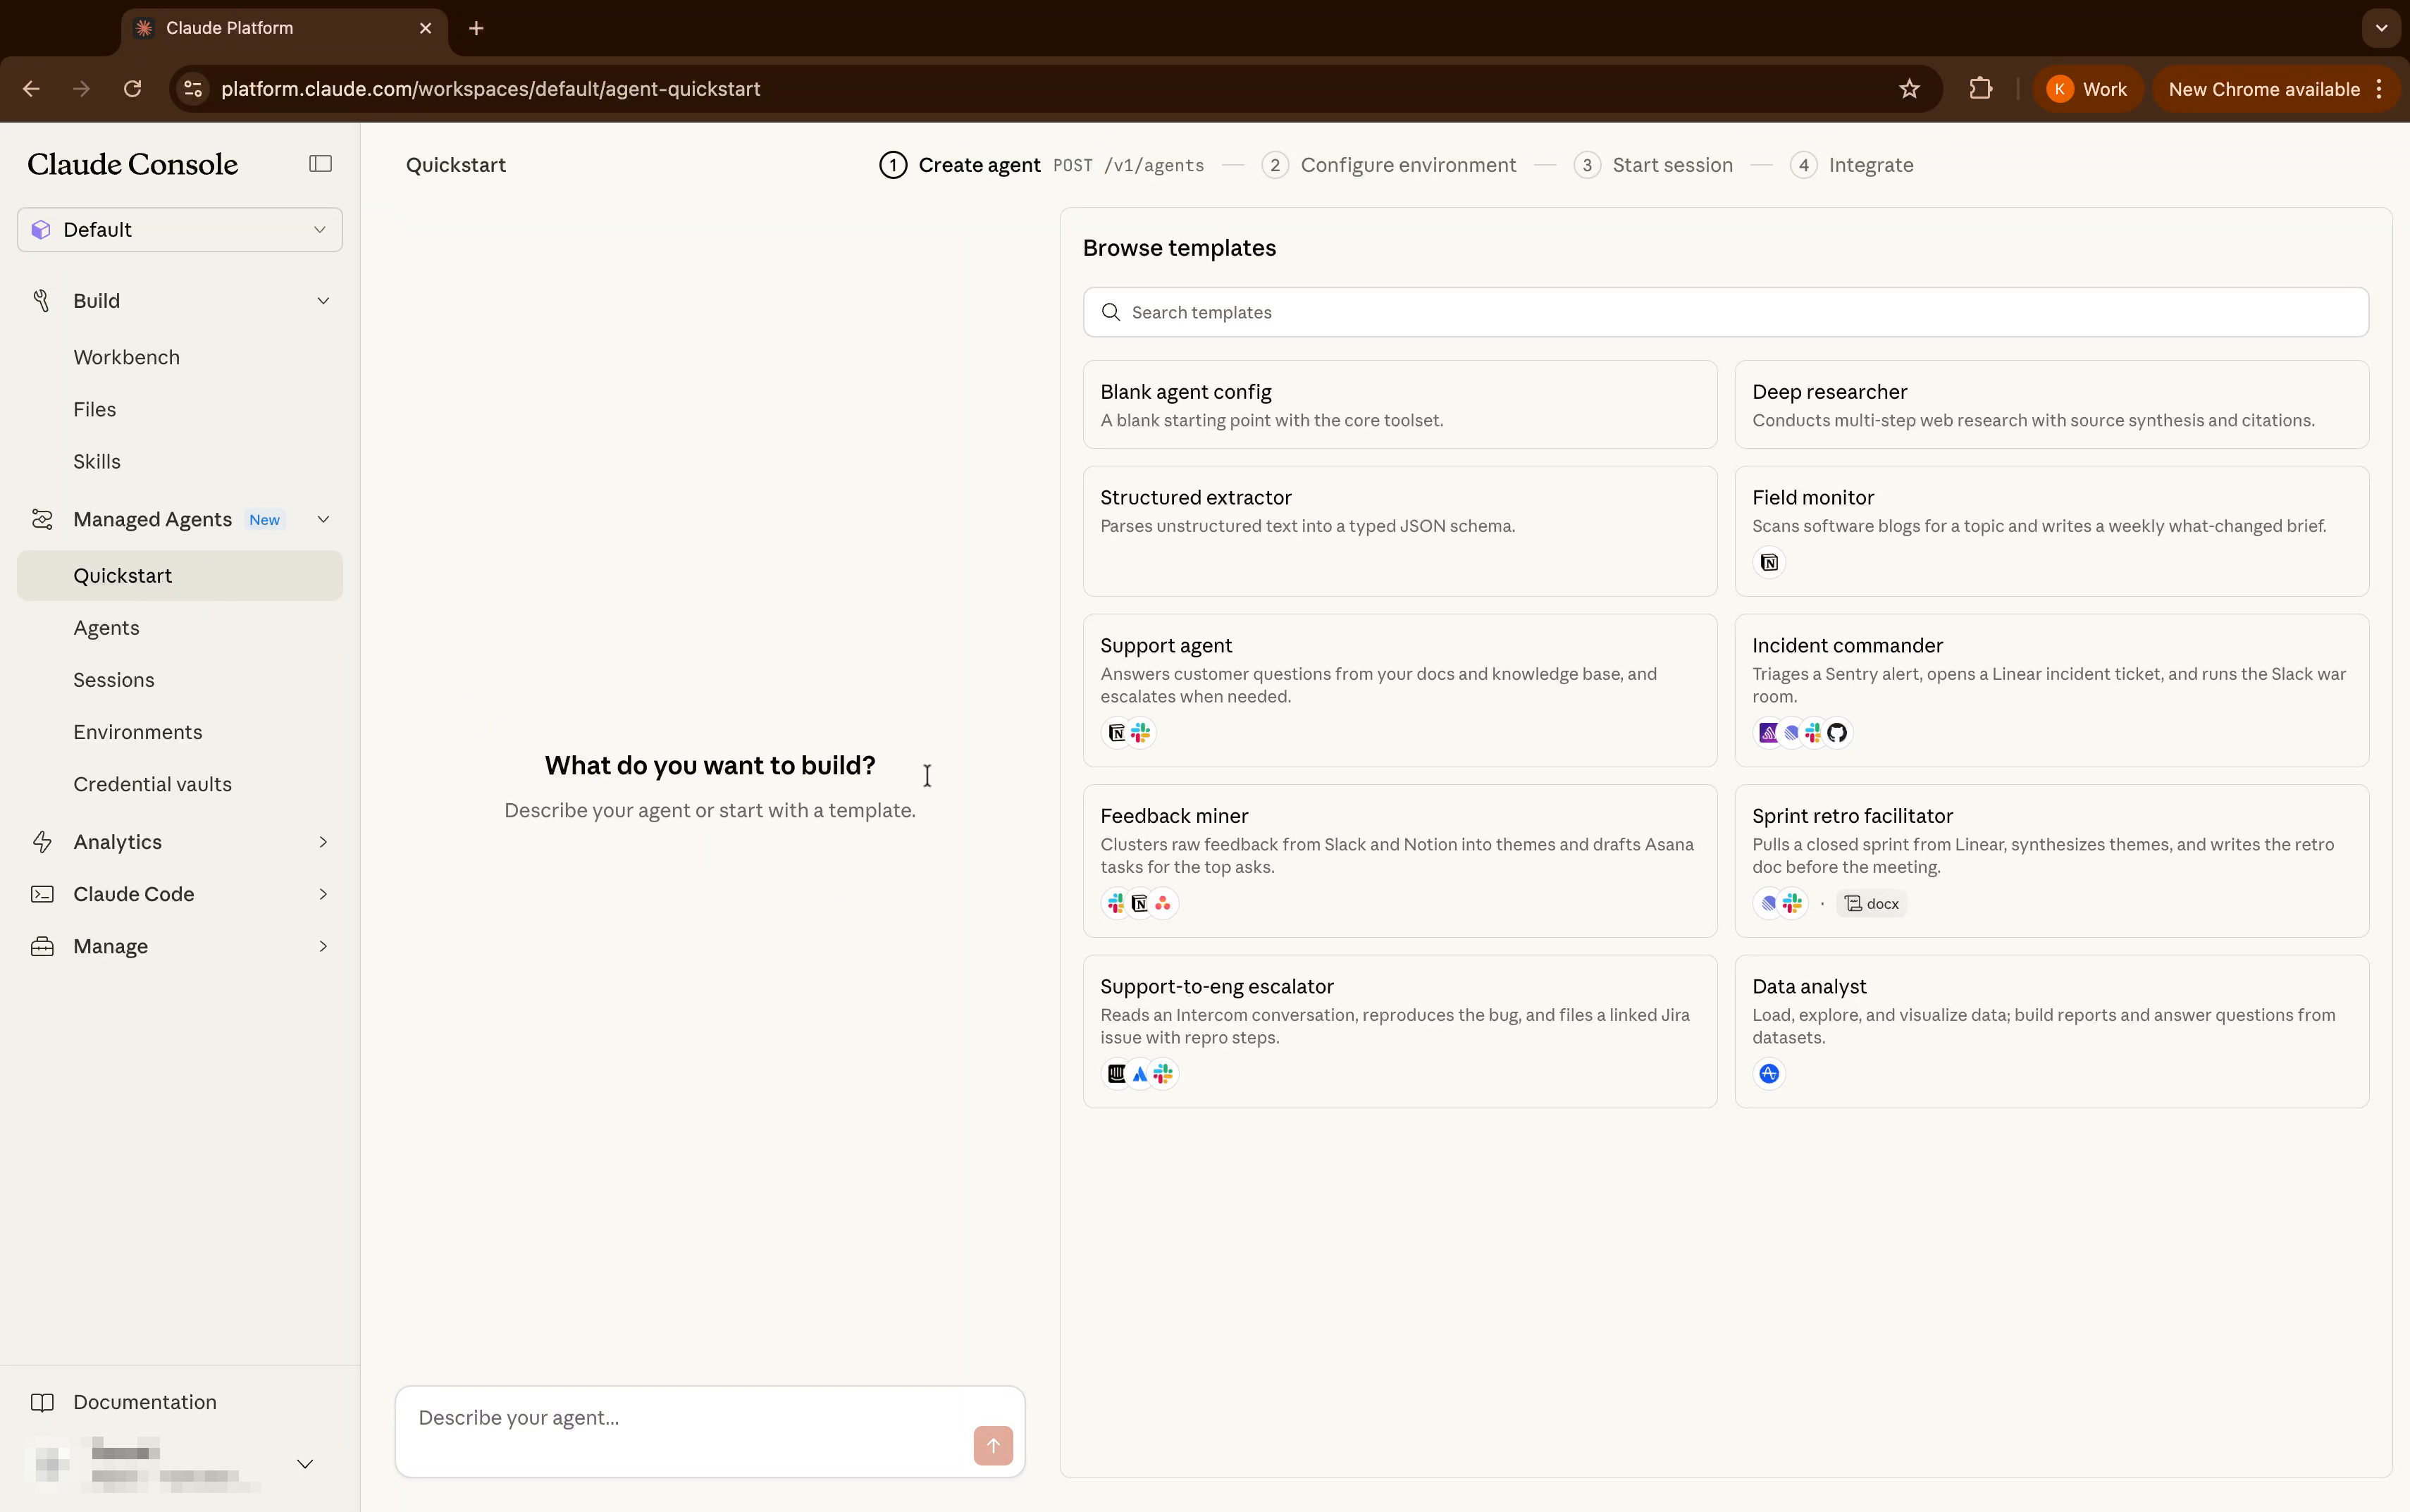
Task: Click the Asana icon in Feedback miner card
Action: tap(1162, 903)
